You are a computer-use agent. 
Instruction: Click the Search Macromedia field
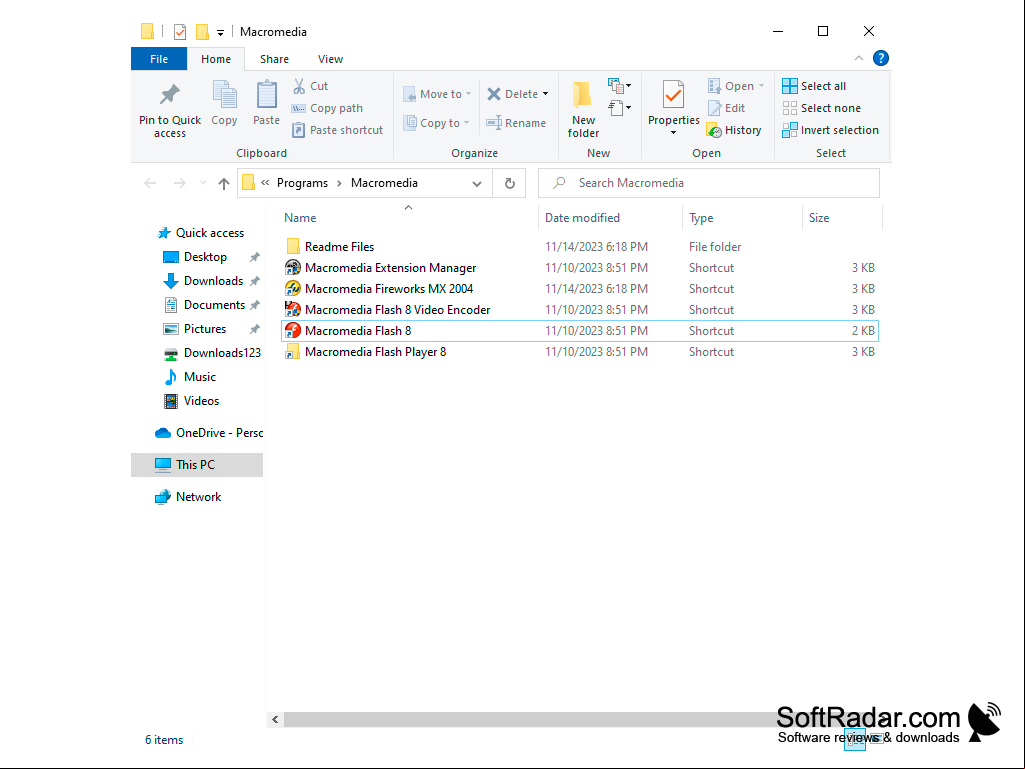pyautogui.click(x=709, y=183)
